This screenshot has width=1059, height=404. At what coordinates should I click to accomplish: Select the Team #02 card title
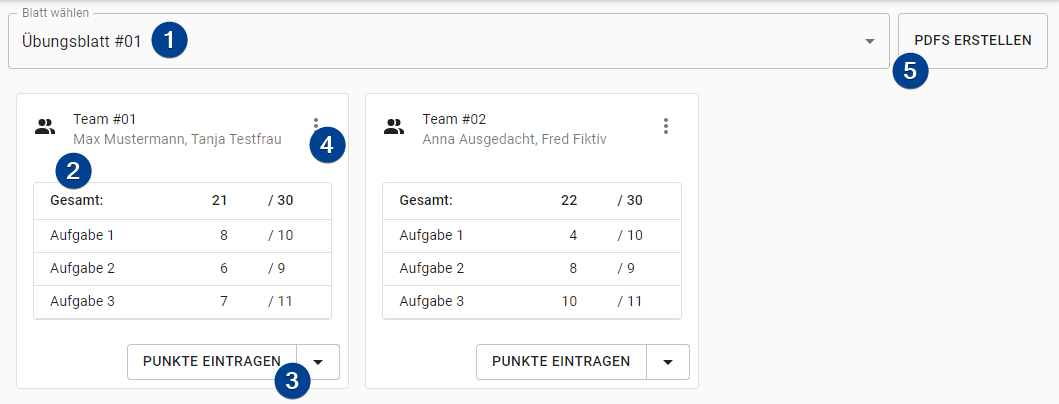click(x=454, y=120)
